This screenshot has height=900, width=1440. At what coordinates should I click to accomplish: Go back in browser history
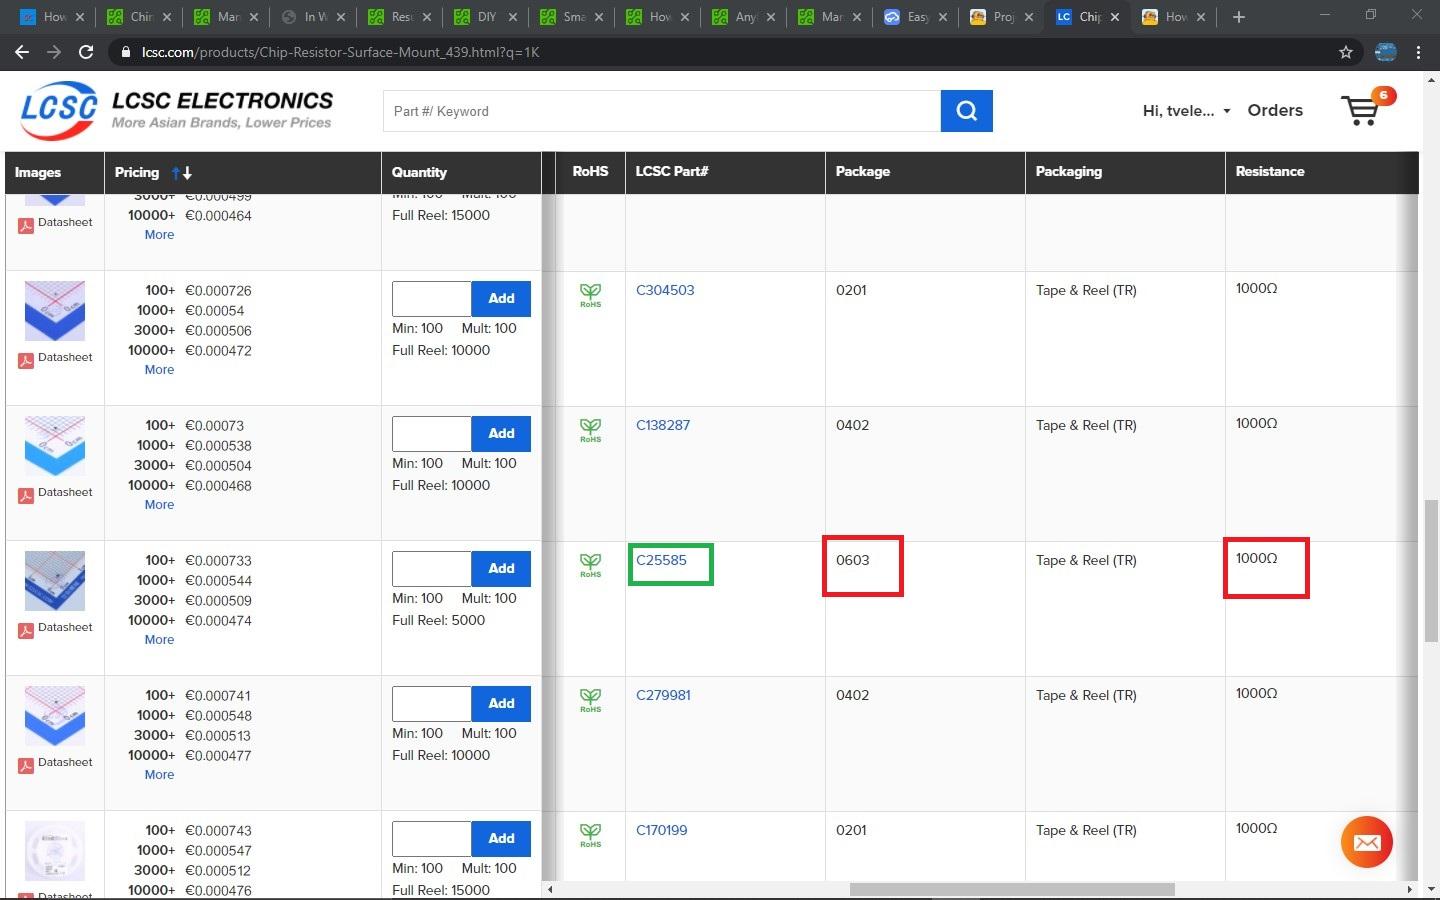[22, 52]
